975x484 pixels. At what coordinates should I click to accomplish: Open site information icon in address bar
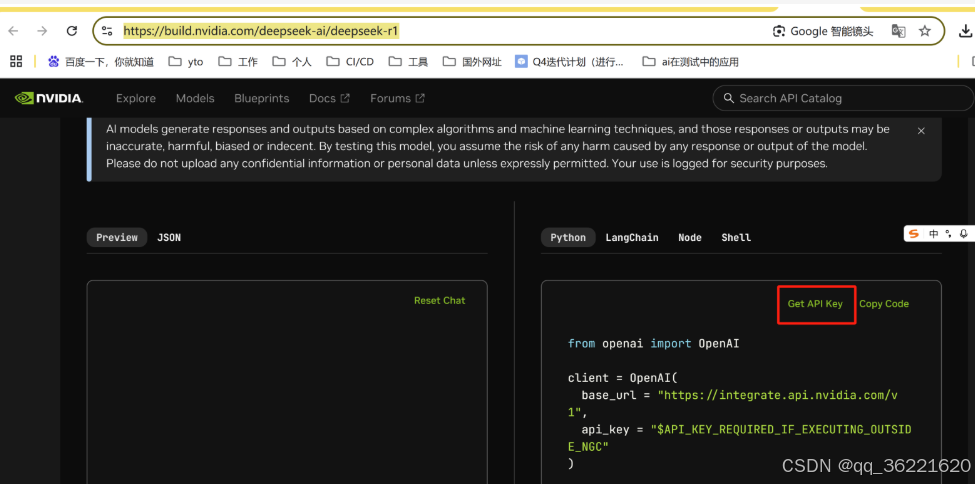coord(107,31)
